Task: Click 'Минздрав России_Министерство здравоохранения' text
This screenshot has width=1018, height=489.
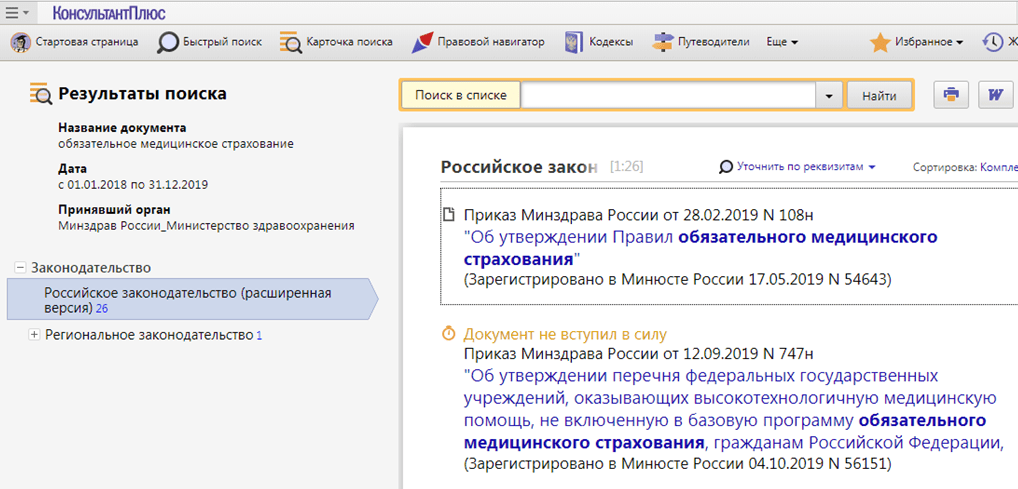Action: 206,226
